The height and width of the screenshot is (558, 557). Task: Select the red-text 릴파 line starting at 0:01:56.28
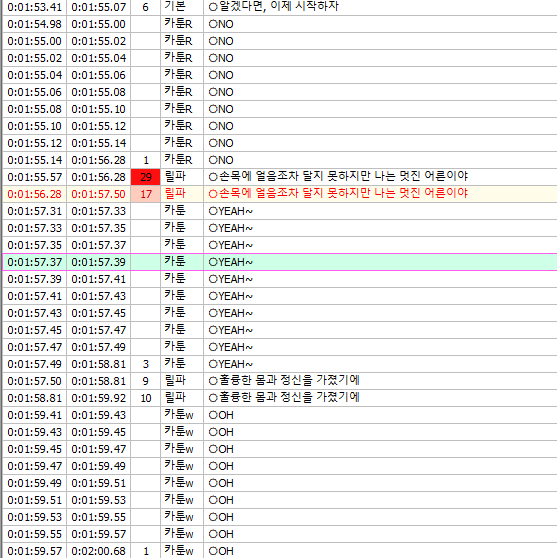pos(280,194)
